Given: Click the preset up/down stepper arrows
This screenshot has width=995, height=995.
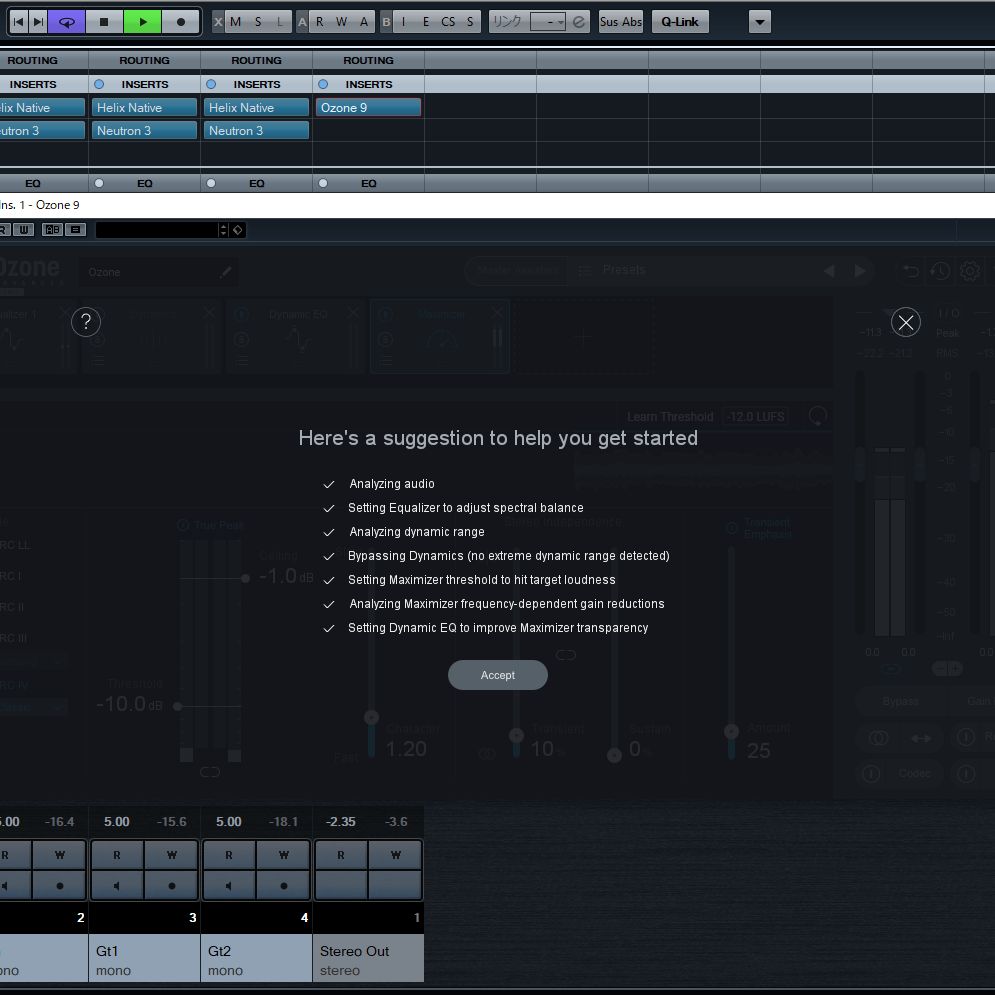Looking at the screenshot, I should pyautogui.click(x=223, y=230).
